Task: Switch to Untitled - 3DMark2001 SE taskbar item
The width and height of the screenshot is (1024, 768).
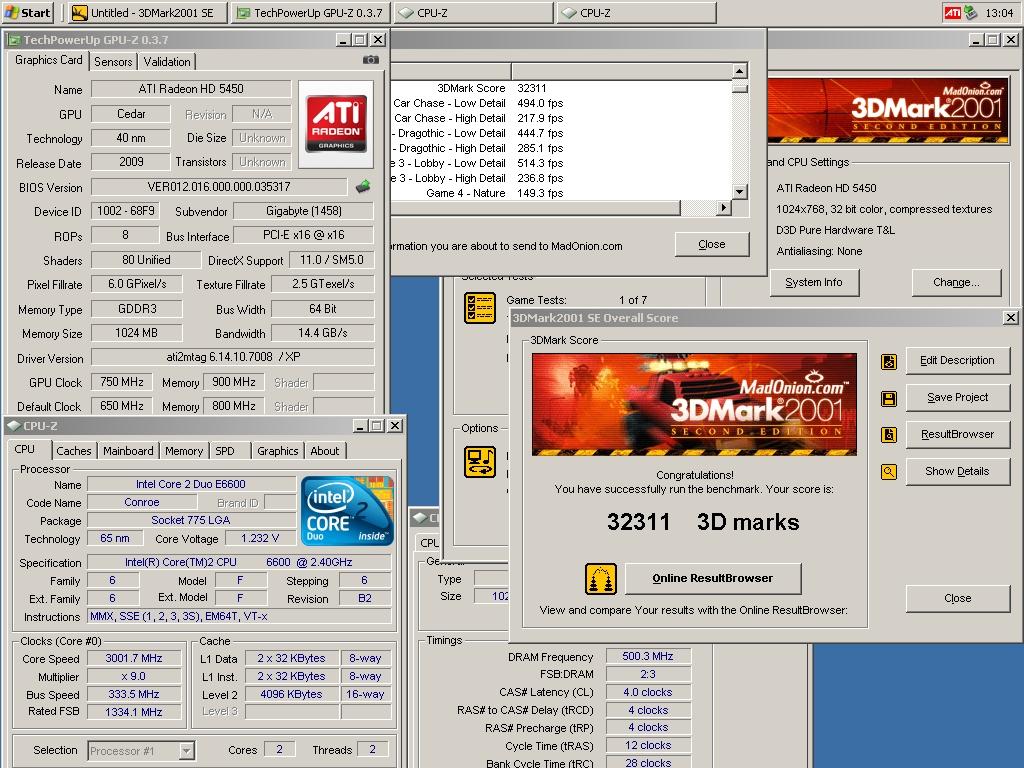Action: pos(147,12)
